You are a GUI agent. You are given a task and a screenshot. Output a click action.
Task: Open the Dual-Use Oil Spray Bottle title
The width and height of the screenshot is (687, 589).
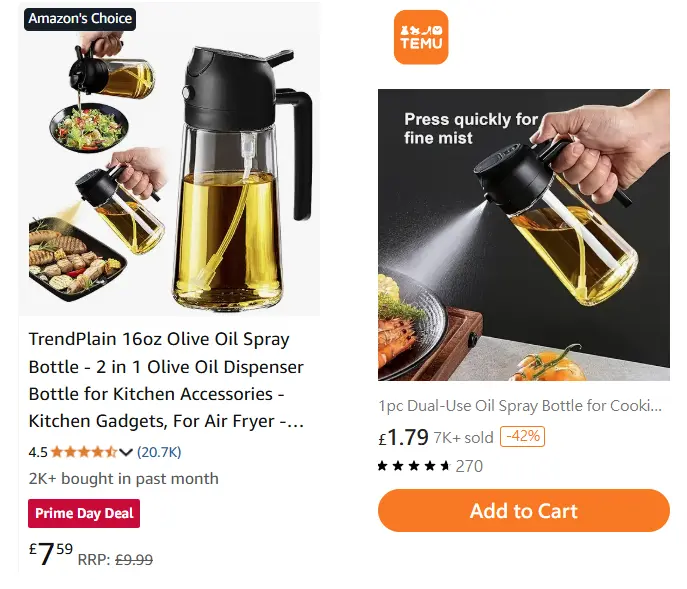pyautogui.click(x=520, y=406)
